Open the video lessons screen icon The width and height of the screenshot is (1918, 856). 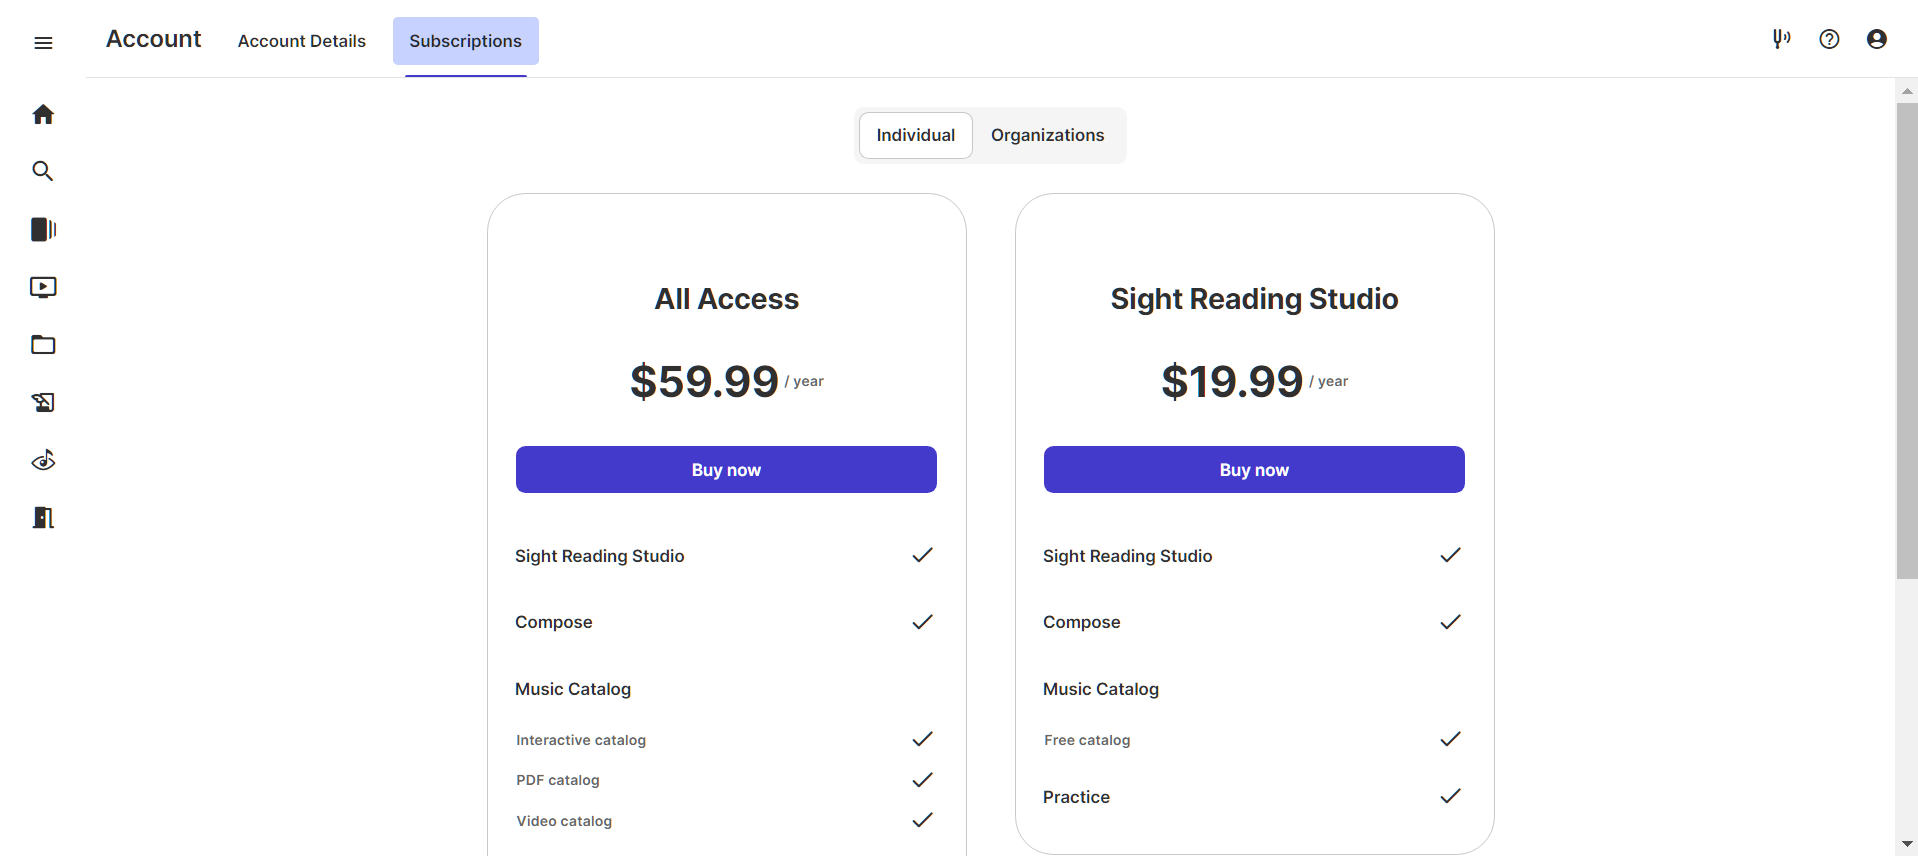tap(43, 288)
